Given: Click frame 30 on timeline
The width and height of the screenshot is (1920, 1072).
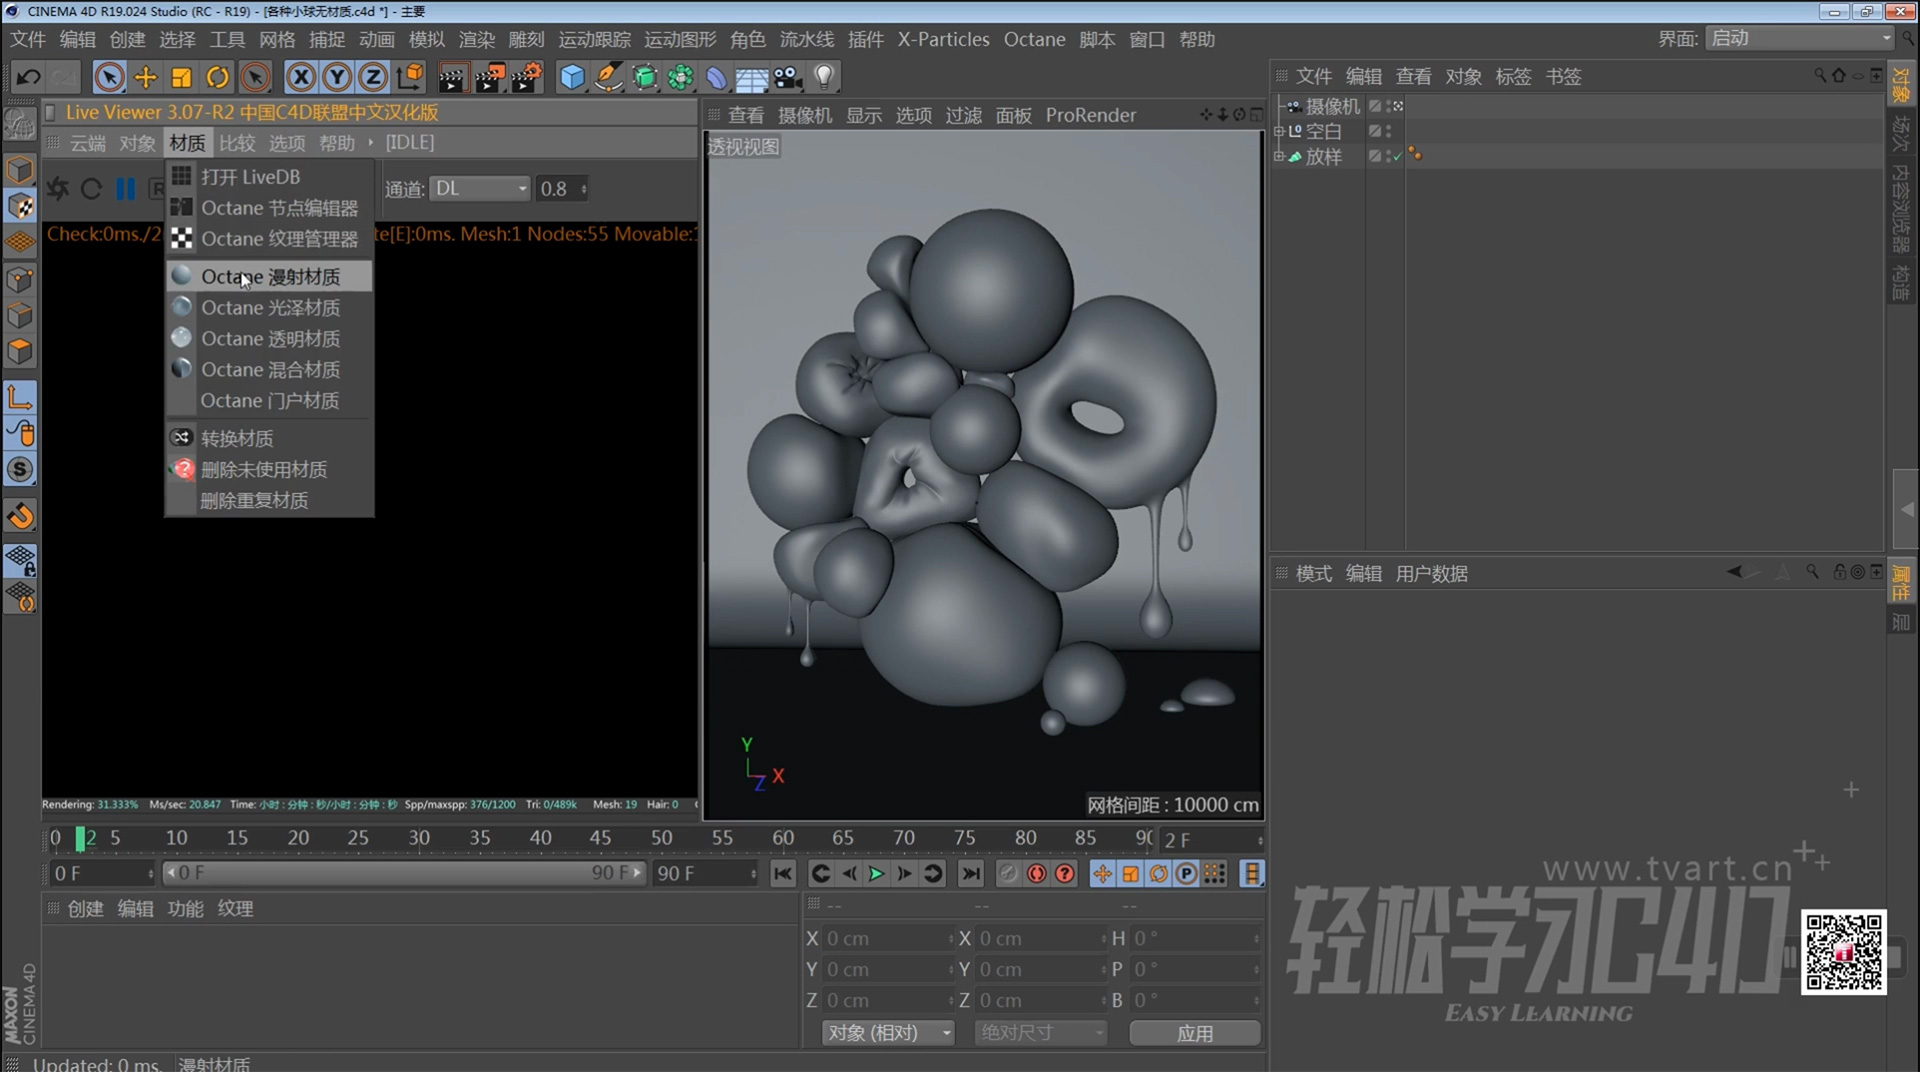Looking at the screenshot, I should coord(419,838).
